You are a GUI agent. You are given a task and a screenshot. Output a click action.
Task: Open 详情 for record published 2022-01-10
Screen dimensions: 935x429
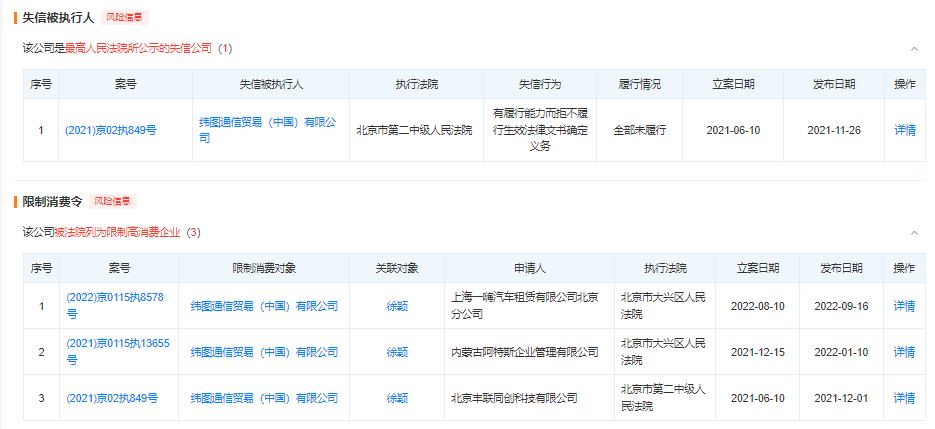click(904, 352)
